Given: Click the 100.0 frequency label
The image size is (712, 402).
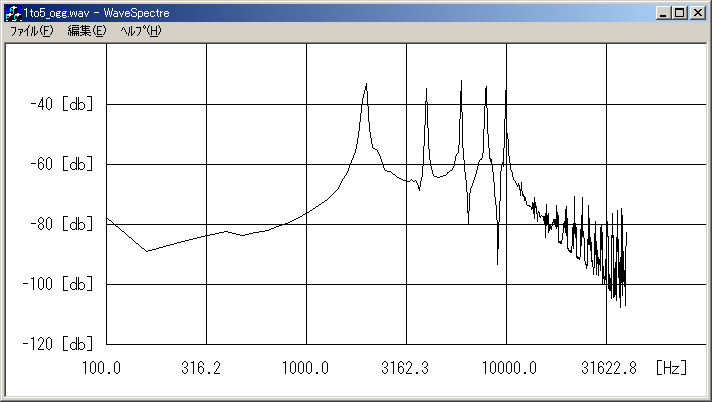Looking at the screenshot, I should (x=101, y=367).
